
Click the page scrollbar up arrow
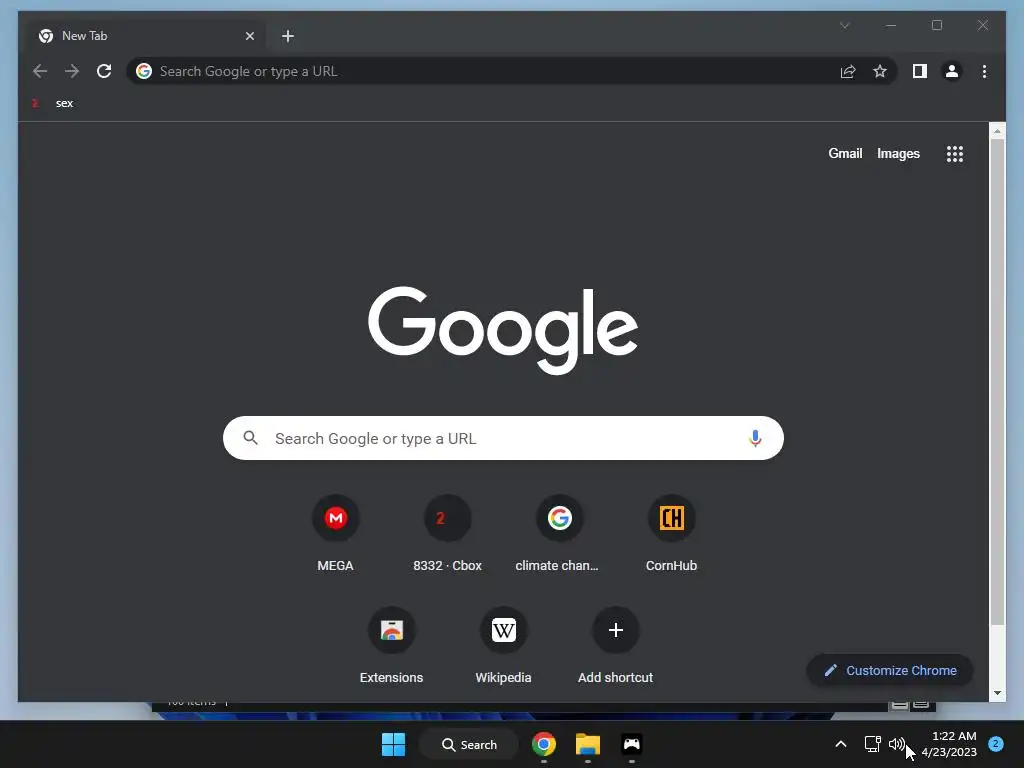997,131
